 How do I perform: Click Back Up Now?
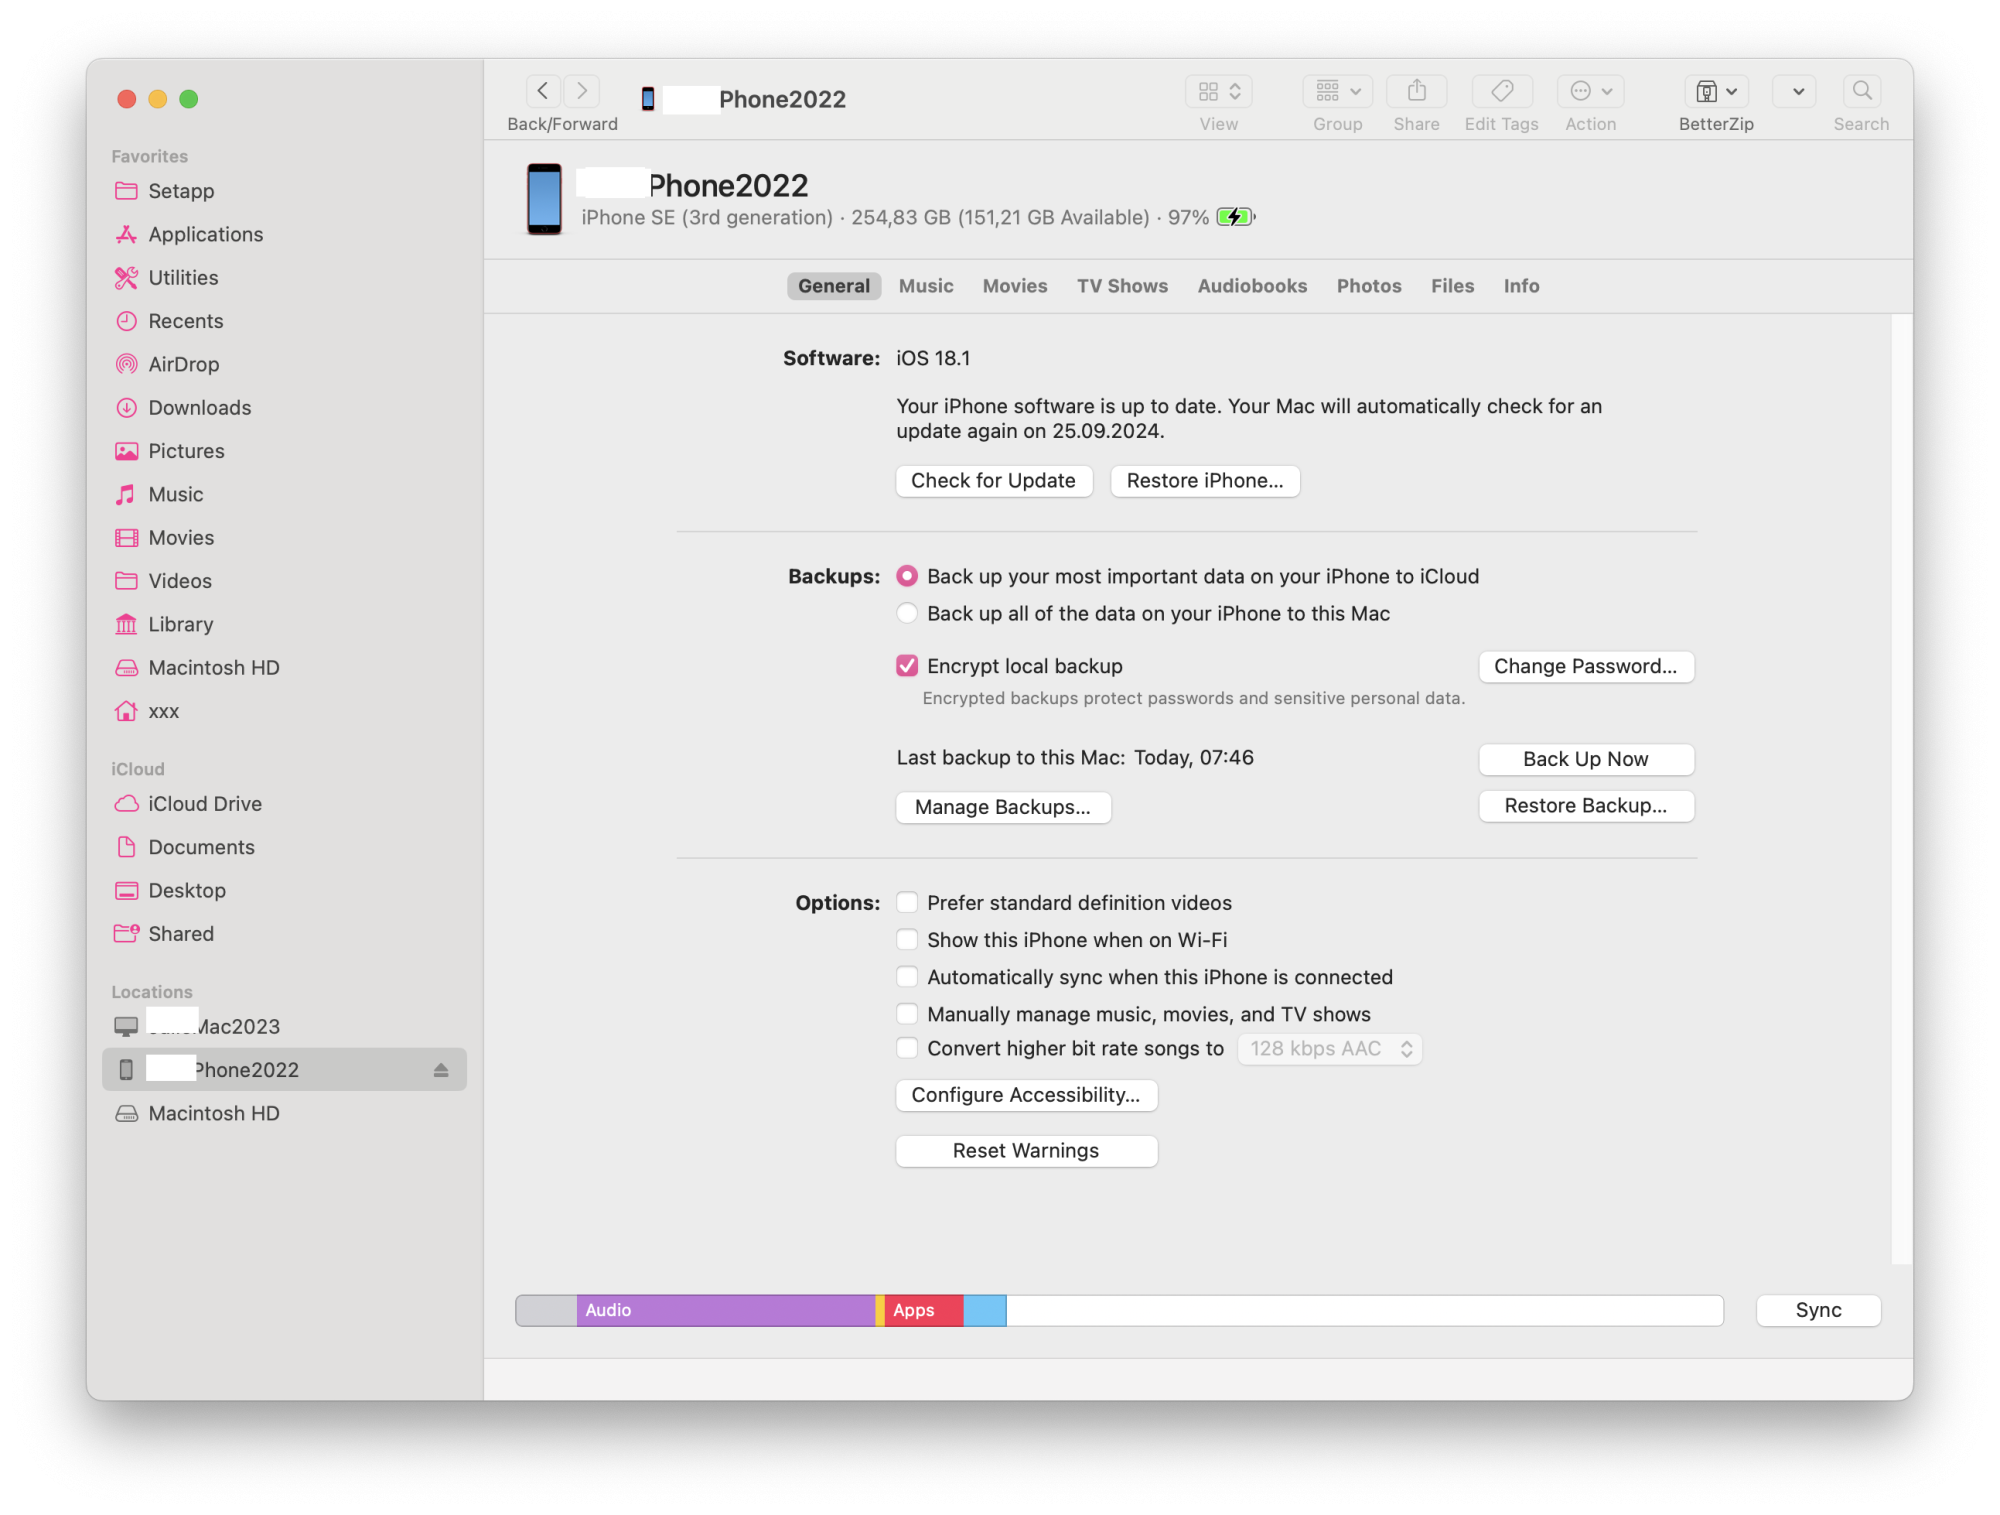(x=1586, y=759)
